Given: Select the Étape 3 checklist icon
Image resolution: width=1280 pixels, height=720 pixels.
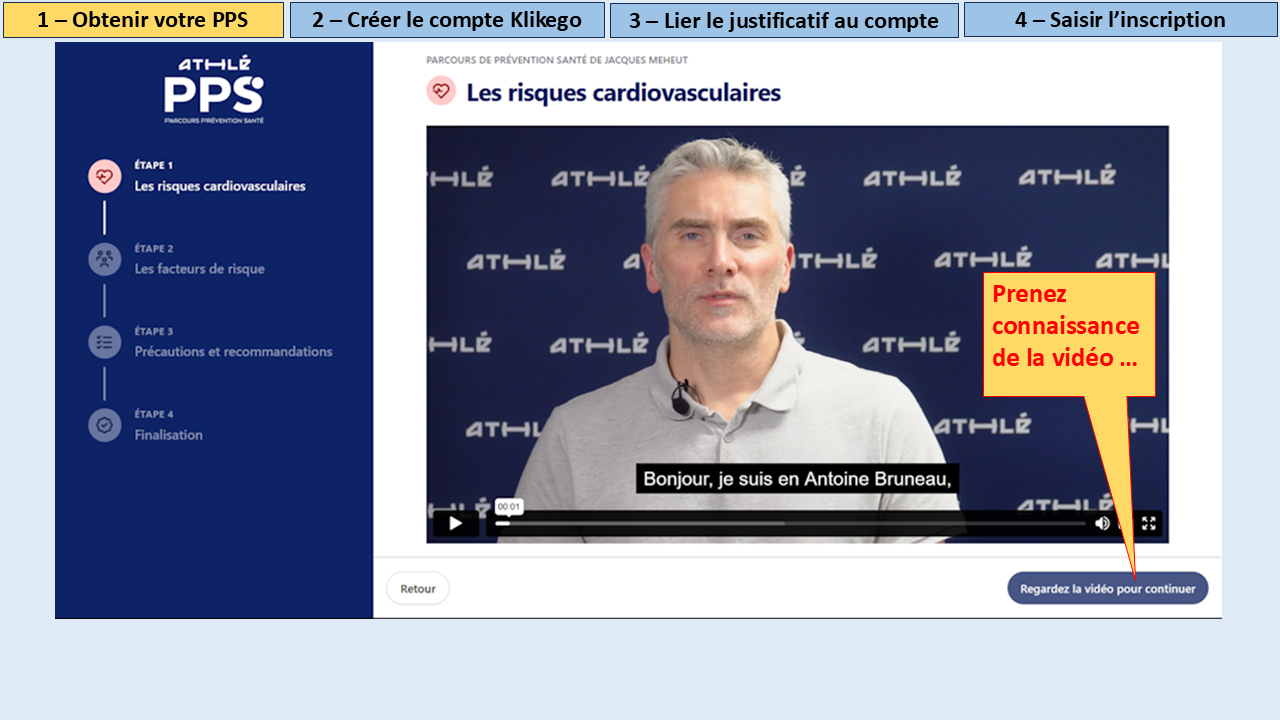Looking at the screenshot, I should [x=104, y=342].
